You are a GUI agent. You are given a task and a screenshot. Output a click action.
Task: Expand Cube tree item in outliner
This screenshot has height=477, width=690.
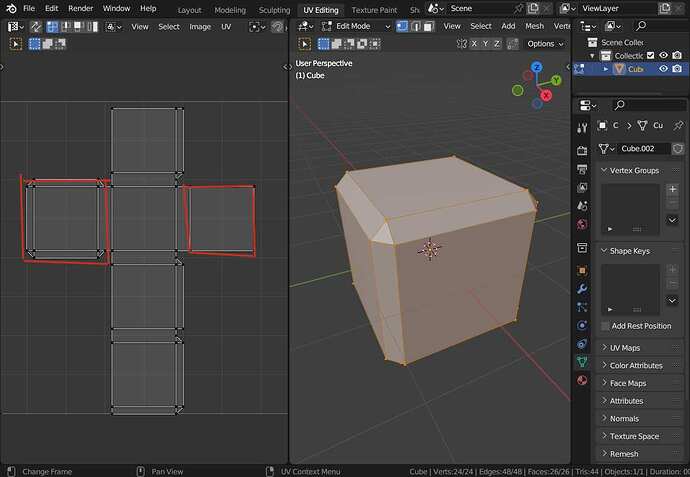(x=606, y=69)
